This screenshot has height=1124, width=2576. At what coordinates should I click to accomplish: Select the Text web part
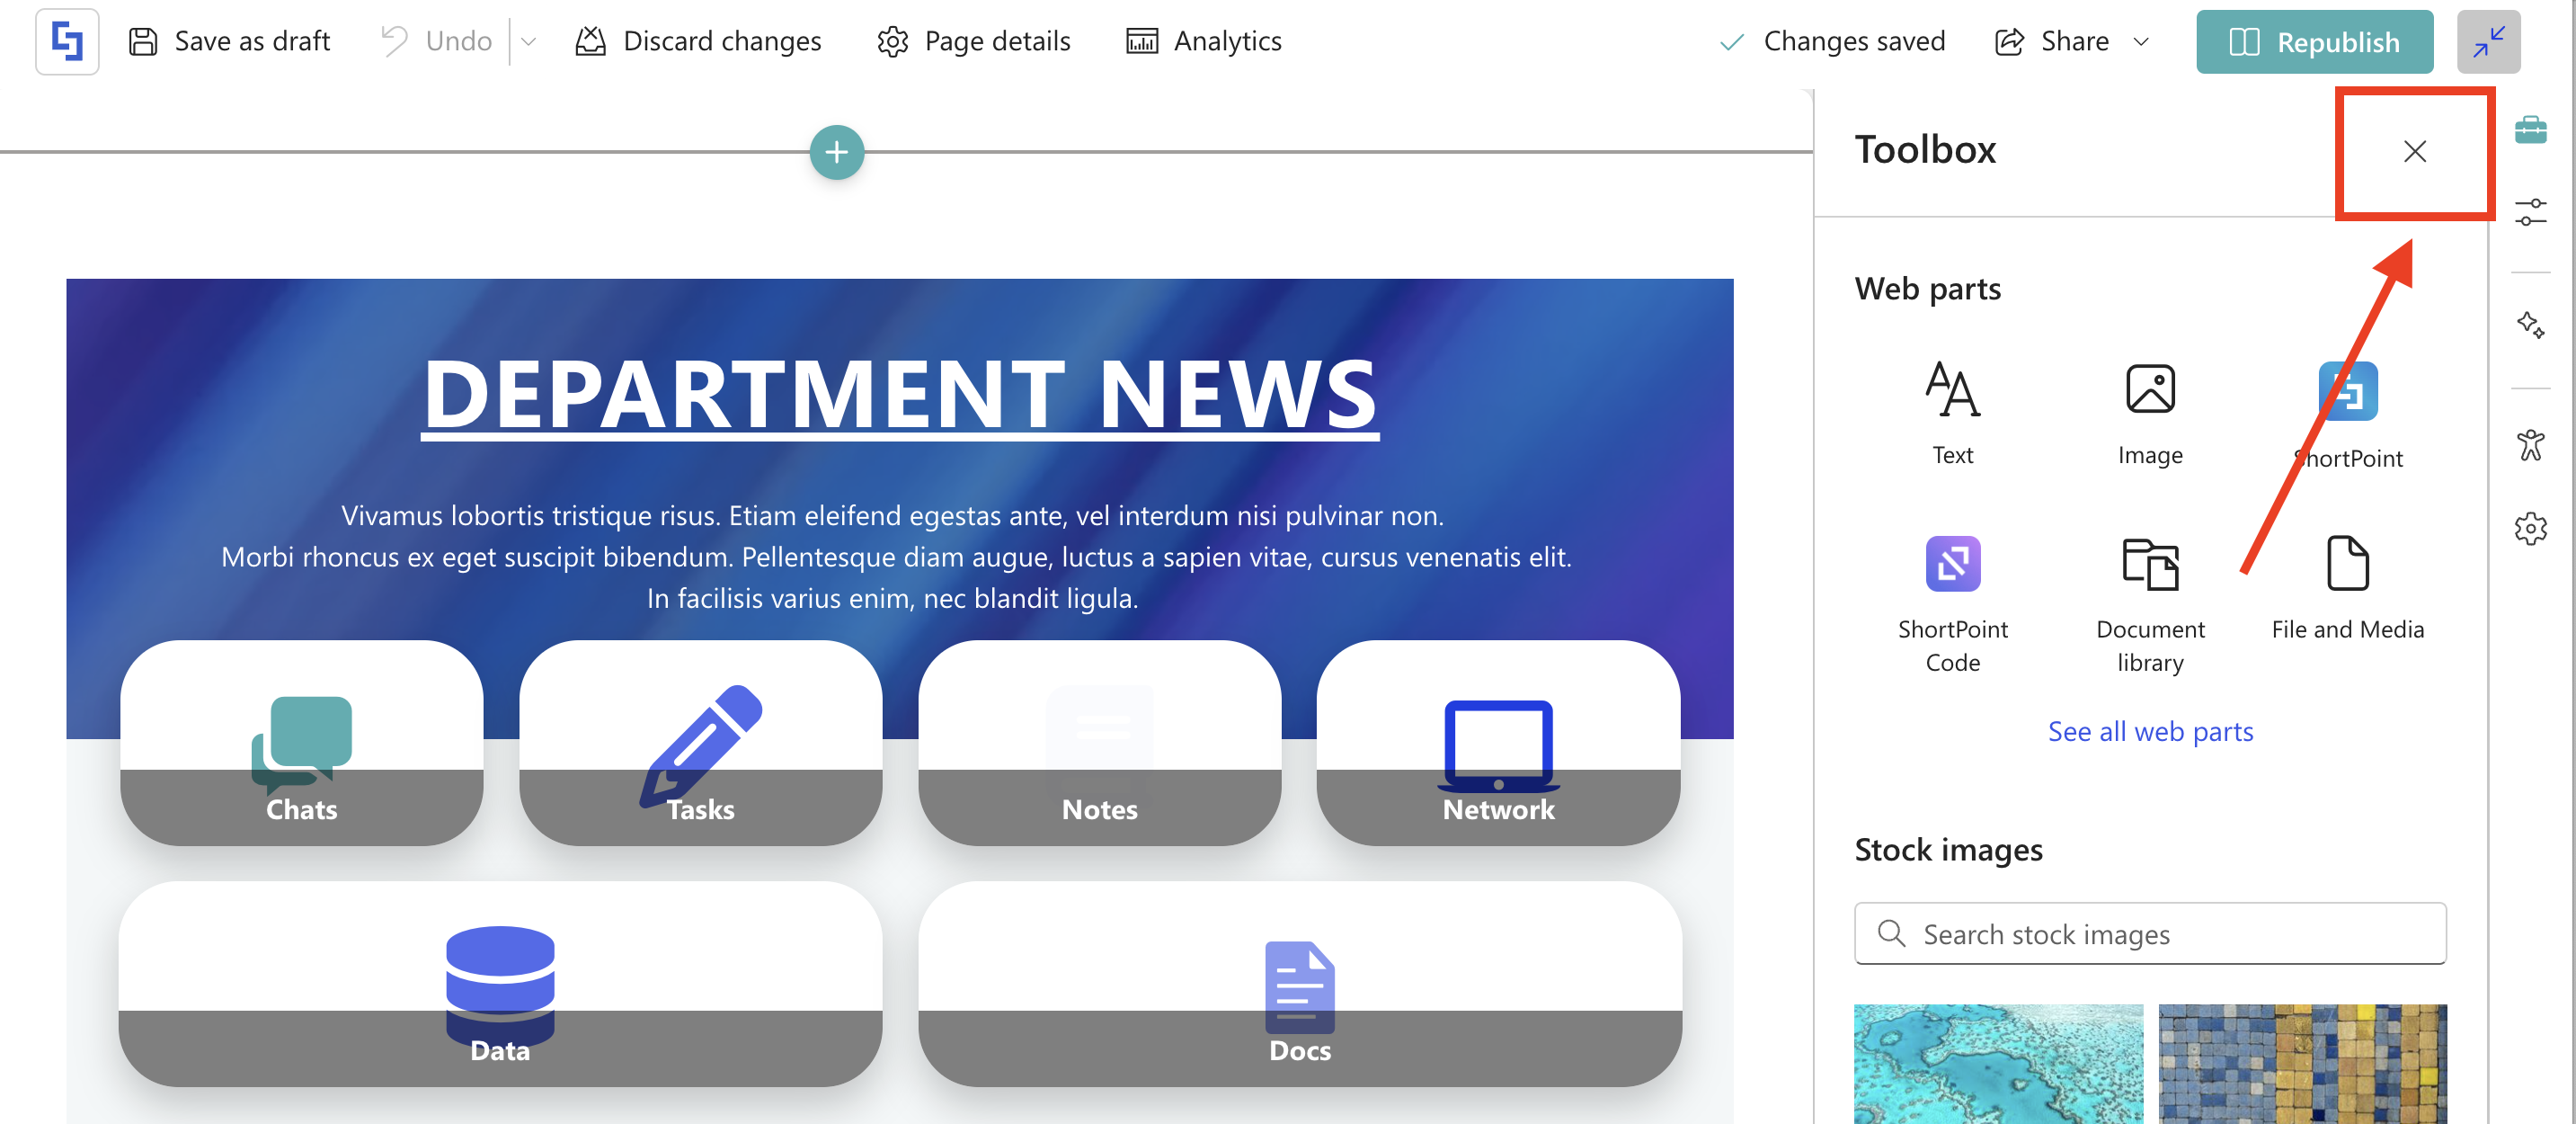pos(1952,412)
